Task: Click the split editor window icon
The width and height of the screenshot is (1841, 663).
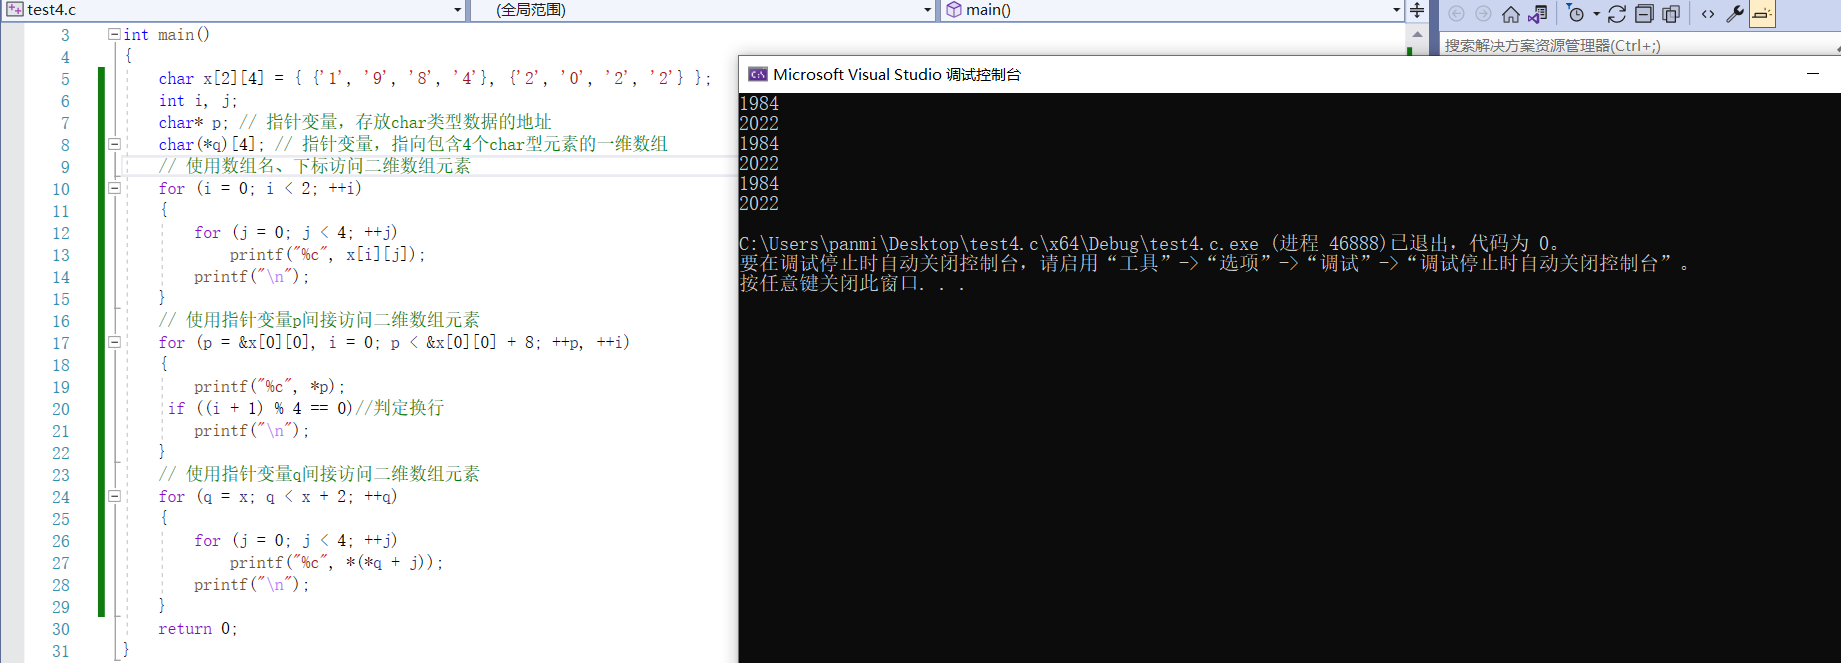Action: click(x=1417, y=11)
